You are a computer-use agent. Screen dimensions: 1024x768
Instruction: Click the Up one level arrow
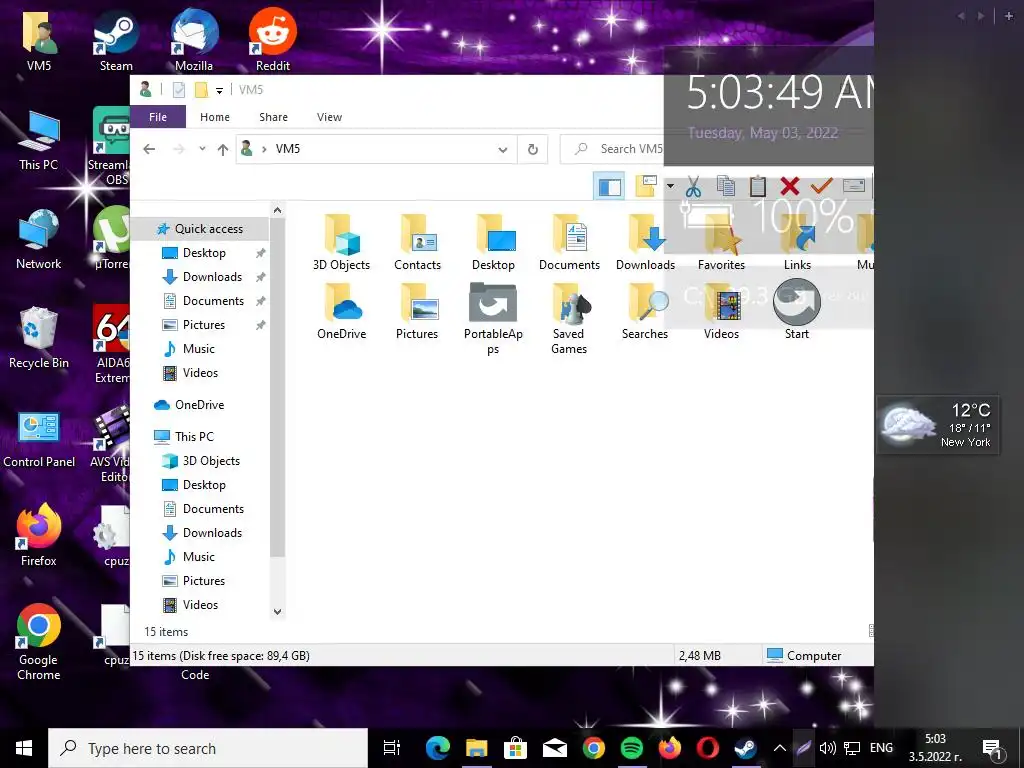coord(223,150)
